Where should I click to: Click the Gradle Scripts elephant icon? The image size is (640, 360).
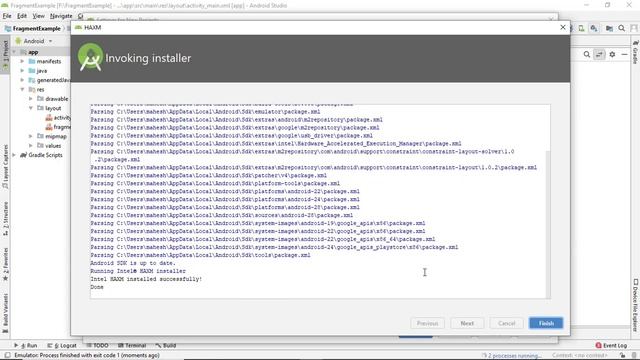(23, 155)
